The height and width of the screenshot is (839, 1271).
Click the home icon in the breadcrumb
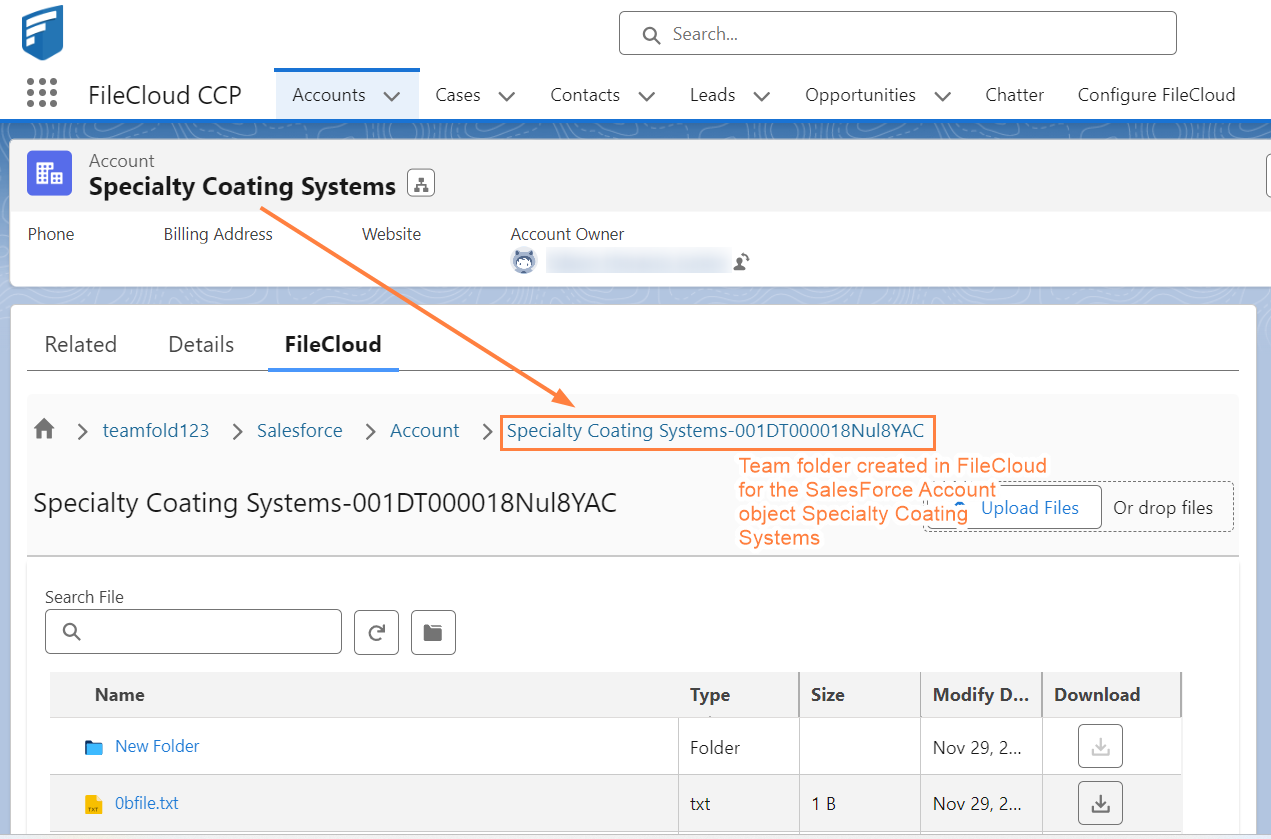pos(44,430)
